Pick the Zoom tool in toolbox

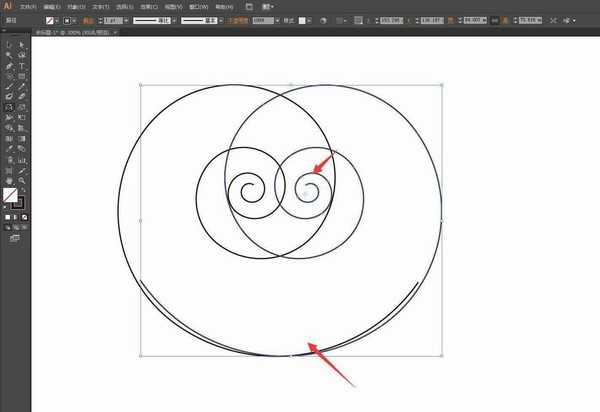point(21,181)
